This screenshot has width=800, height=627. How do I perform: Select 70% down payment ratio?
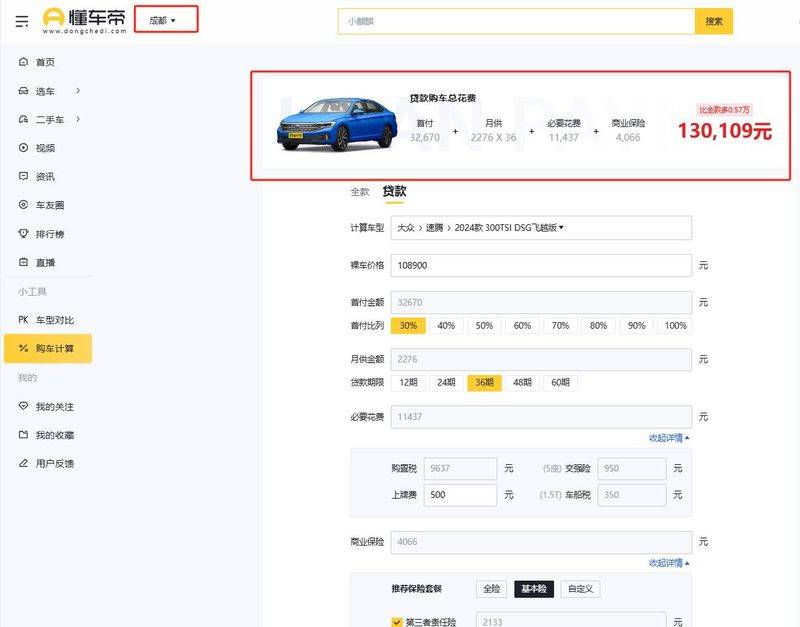click(x=560, y=325)
